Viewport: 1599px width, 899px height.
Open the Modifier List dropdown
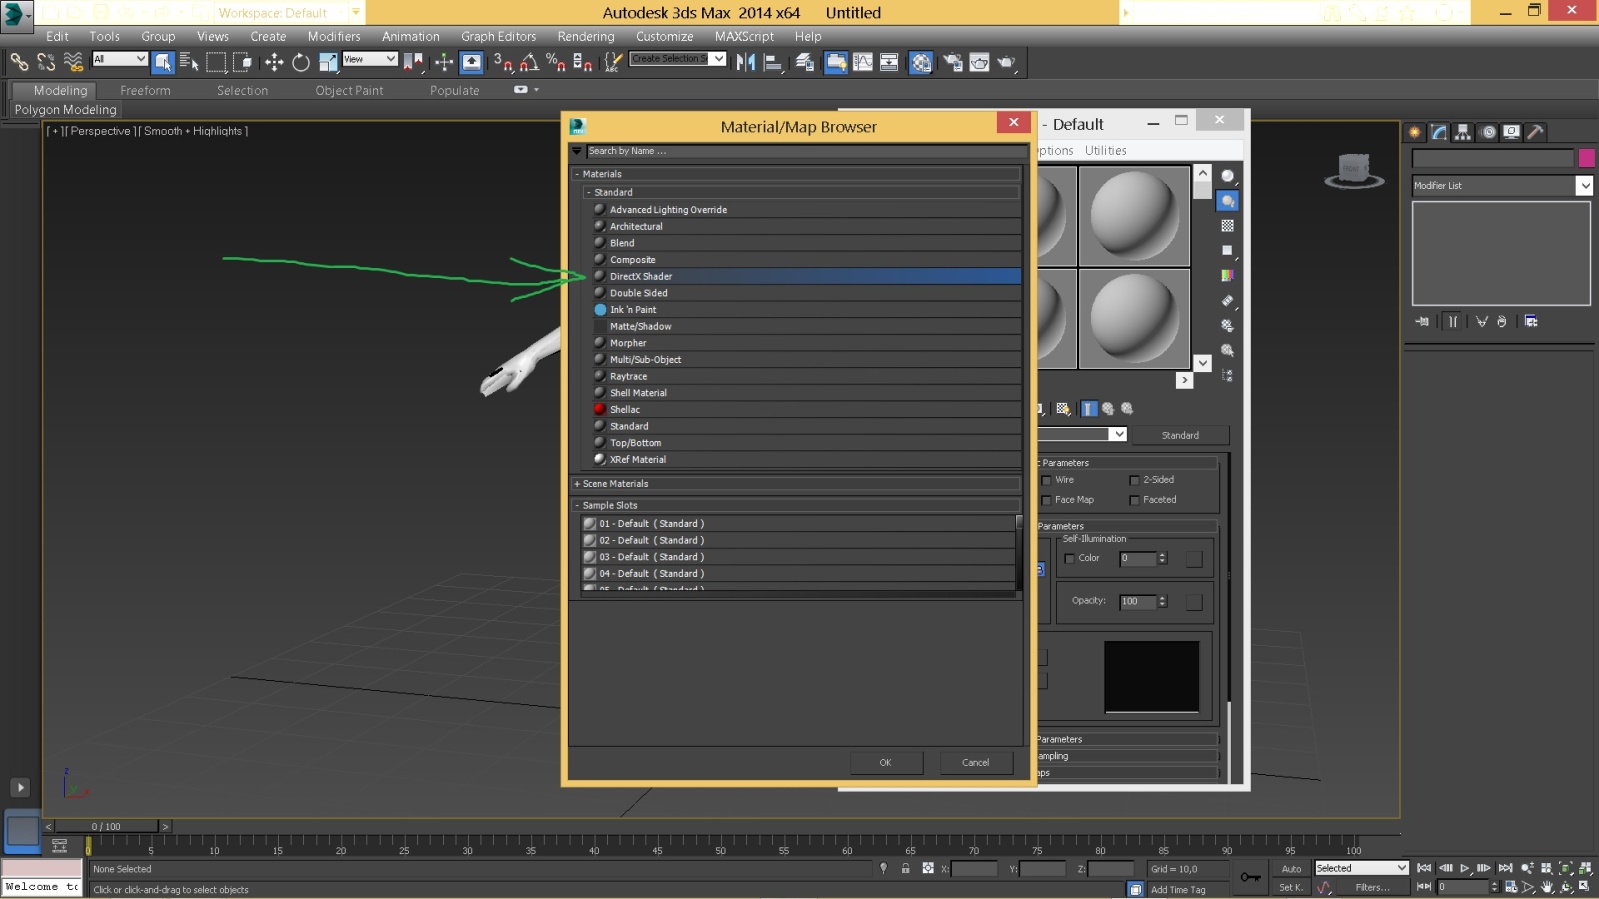click(1584, 186)
